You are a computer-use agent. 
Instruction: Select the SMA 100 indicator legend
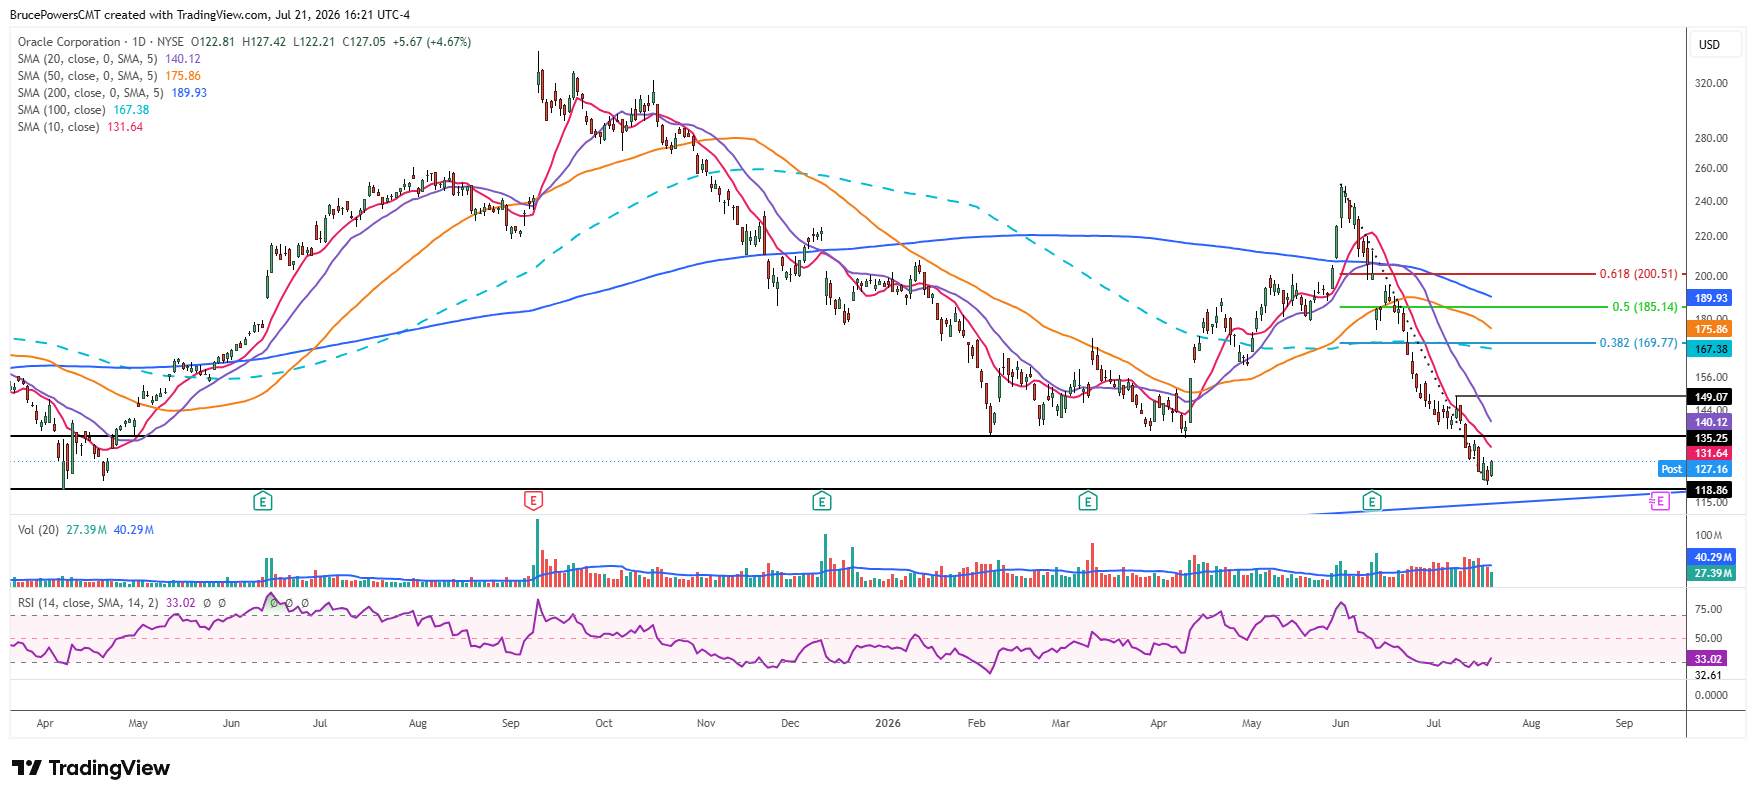tap(83, 110)
